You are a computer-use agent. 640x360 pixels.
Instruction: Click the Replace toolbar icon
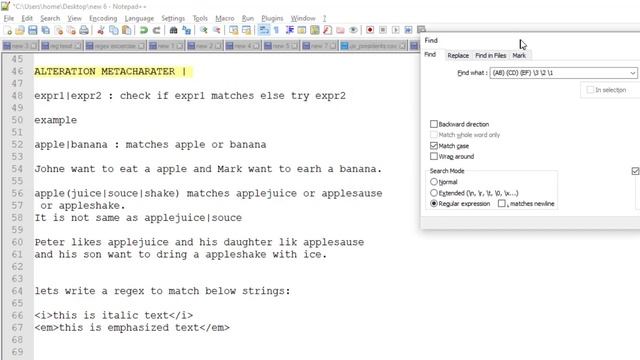[187, 30]
